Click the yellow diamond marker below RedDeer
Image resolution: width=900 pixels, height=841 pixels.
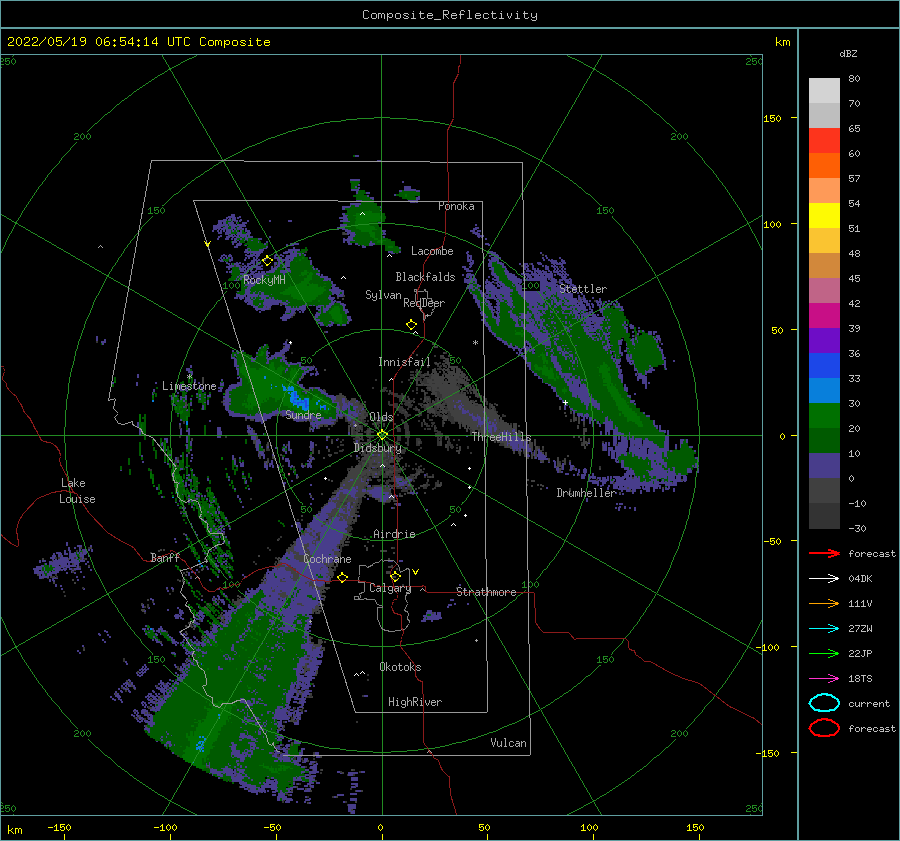pyautogui.click(x=412, y=325)
